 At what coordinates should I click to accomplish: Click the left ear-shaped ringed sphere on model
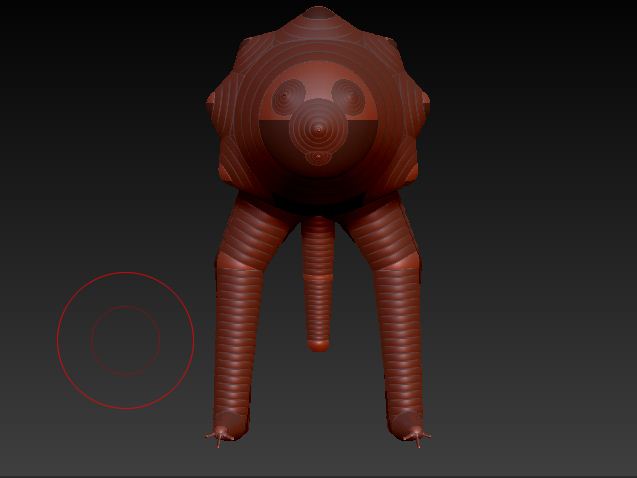click(288, 97)
